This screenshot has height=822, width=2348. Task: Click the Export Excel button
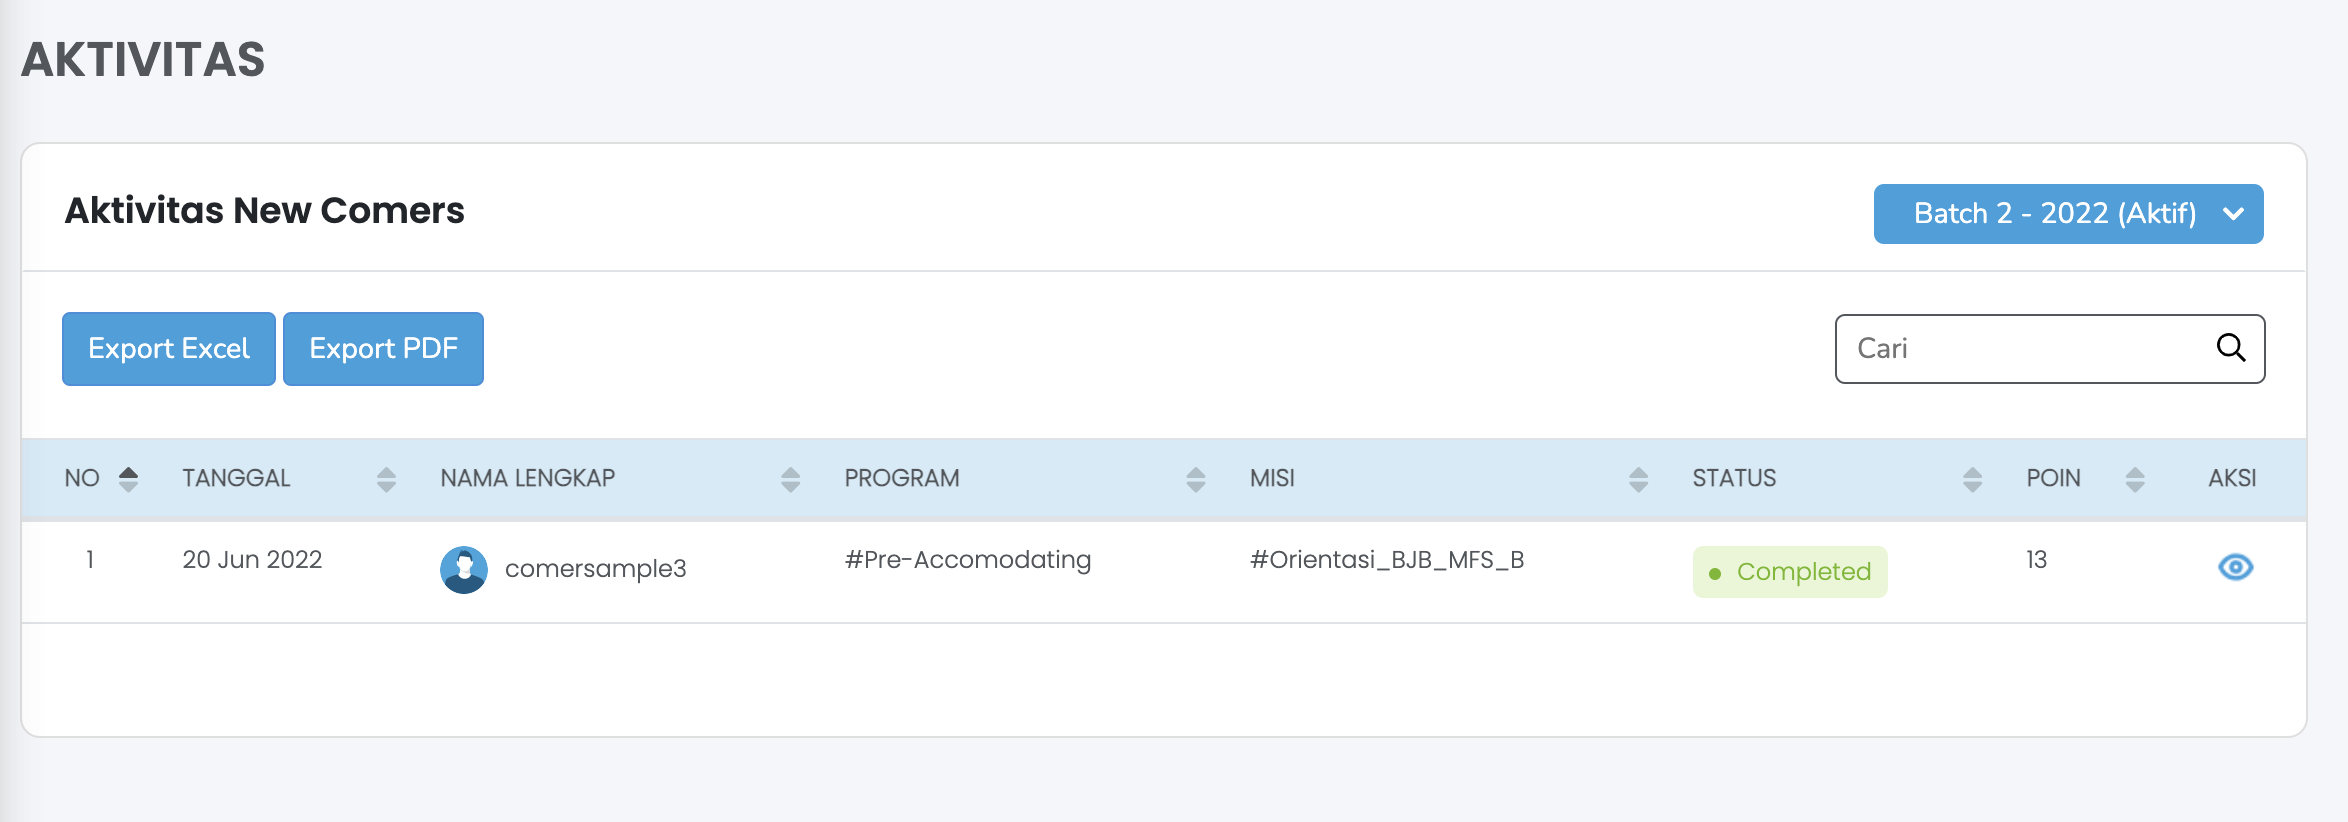coord(169,349)
